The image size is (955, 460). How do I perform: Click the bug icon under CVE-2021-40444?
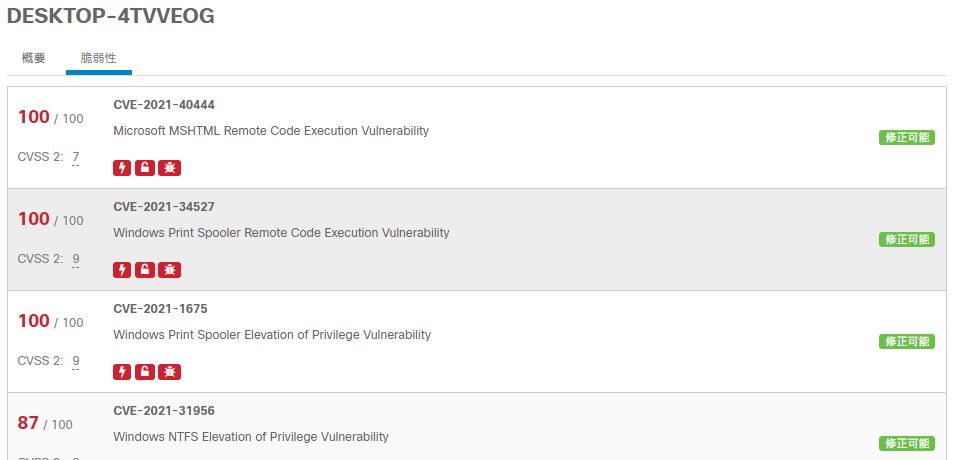click(170, 168)
